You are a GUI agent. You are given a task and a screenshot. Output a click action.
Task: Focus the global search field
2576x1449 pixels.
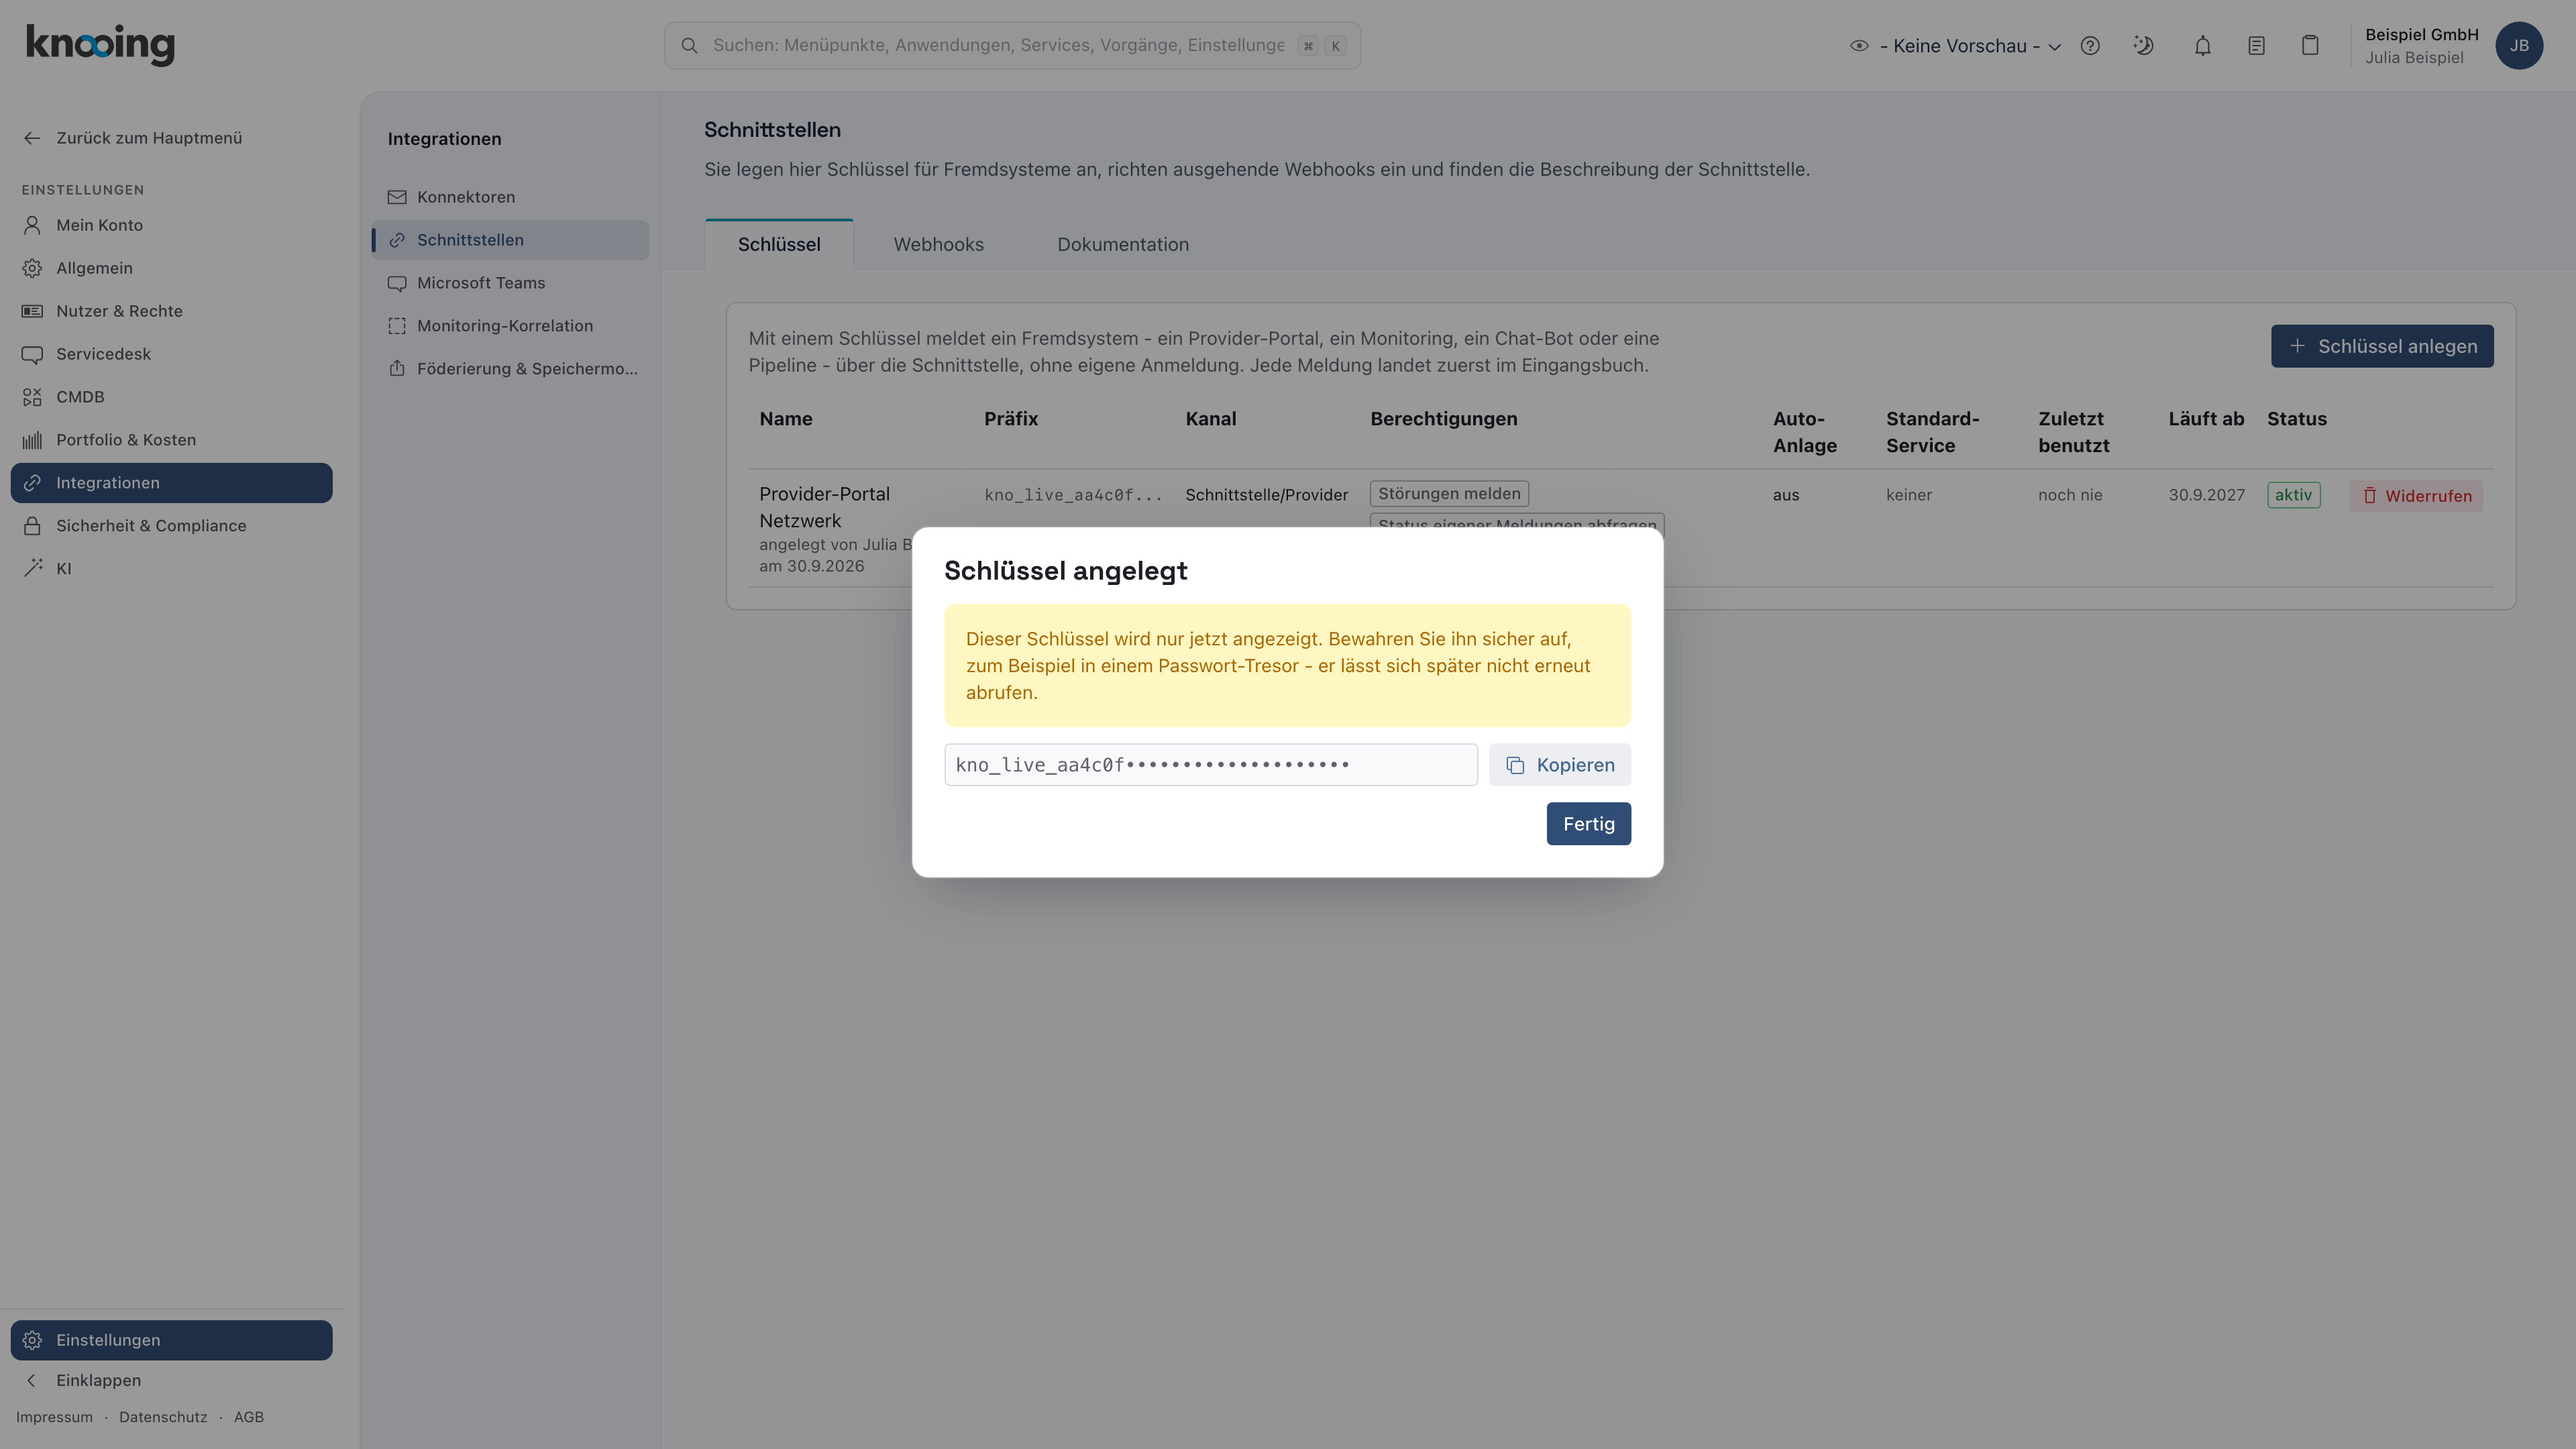click(x=1012, y=46)
